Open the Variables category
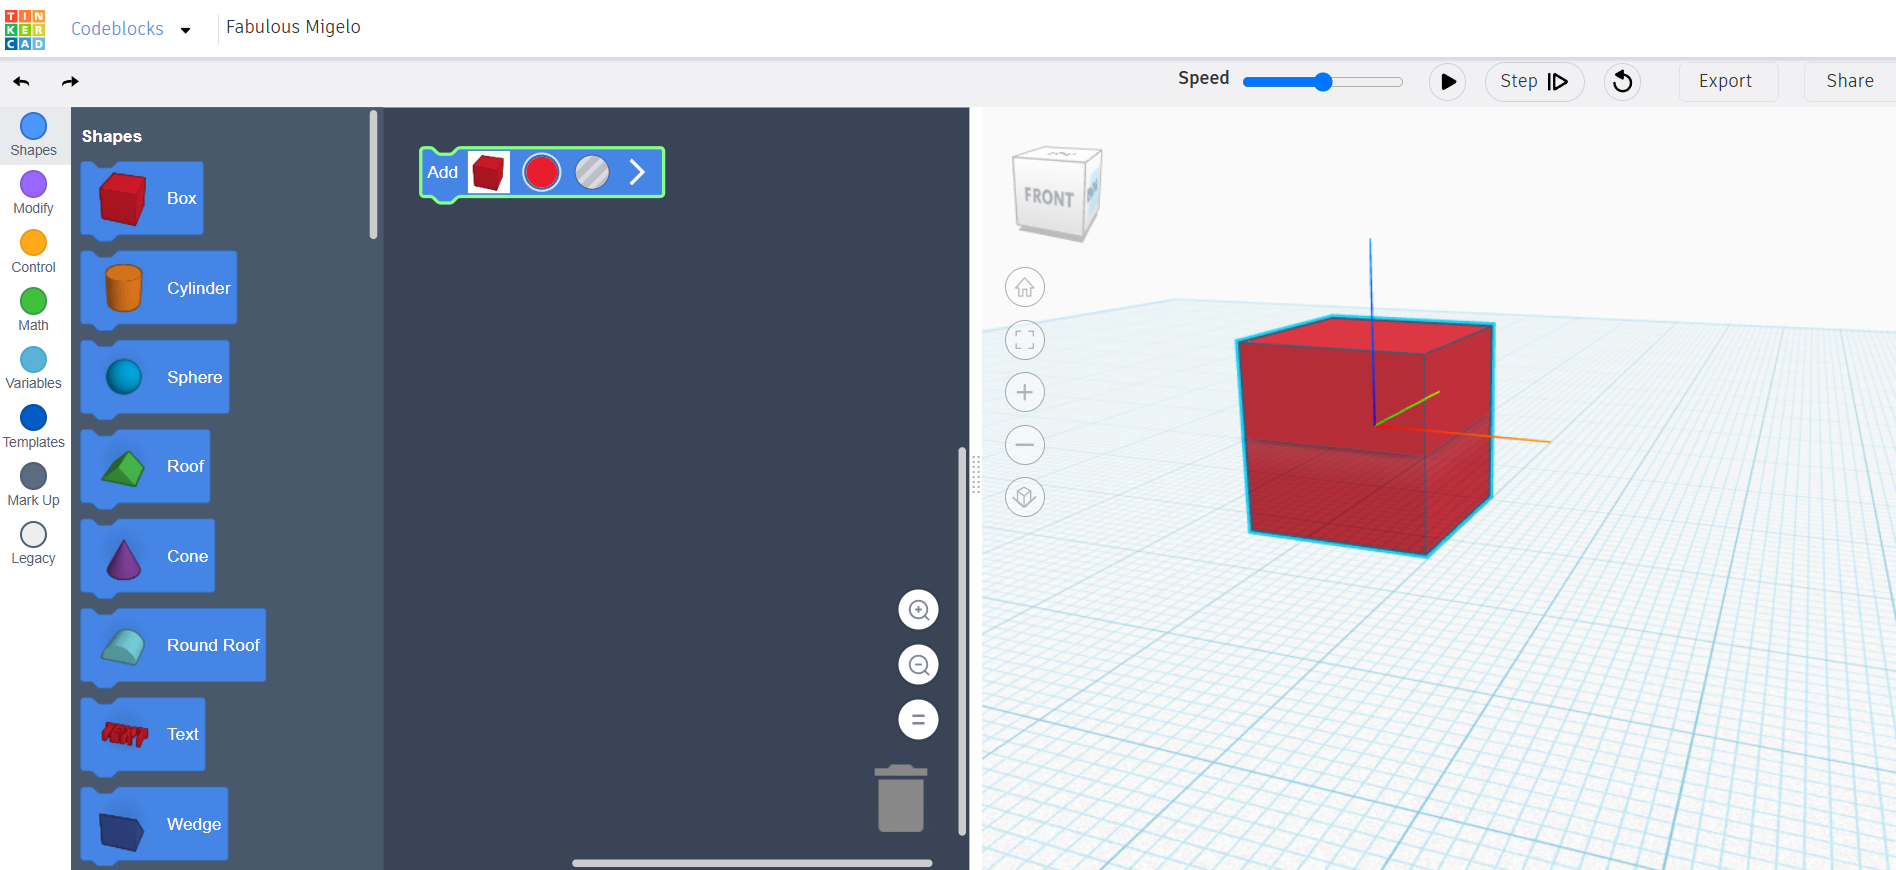Viewport: 1896px width, 870px height. click(34, 369)
